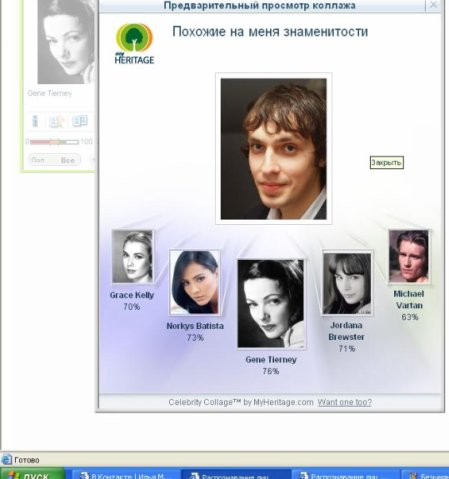
Task: Click the 'Готово' status bar text
Action: tap(27, 460)
